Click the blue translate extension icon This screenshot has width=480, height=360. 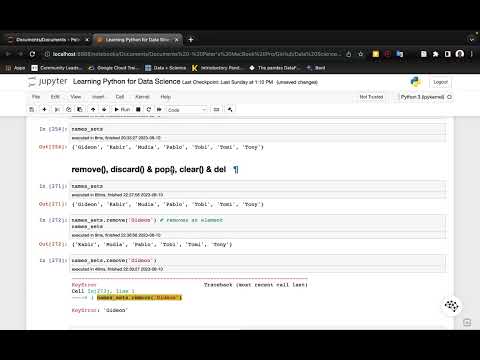point(400,54)
